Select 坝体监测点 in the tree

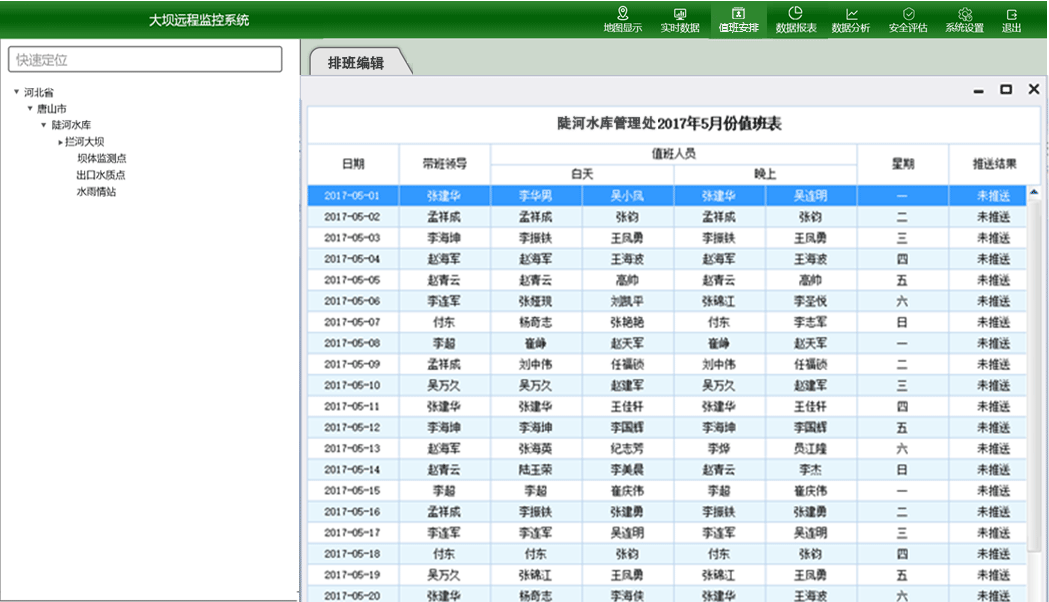pyautogui.click(x=101, y=158)
